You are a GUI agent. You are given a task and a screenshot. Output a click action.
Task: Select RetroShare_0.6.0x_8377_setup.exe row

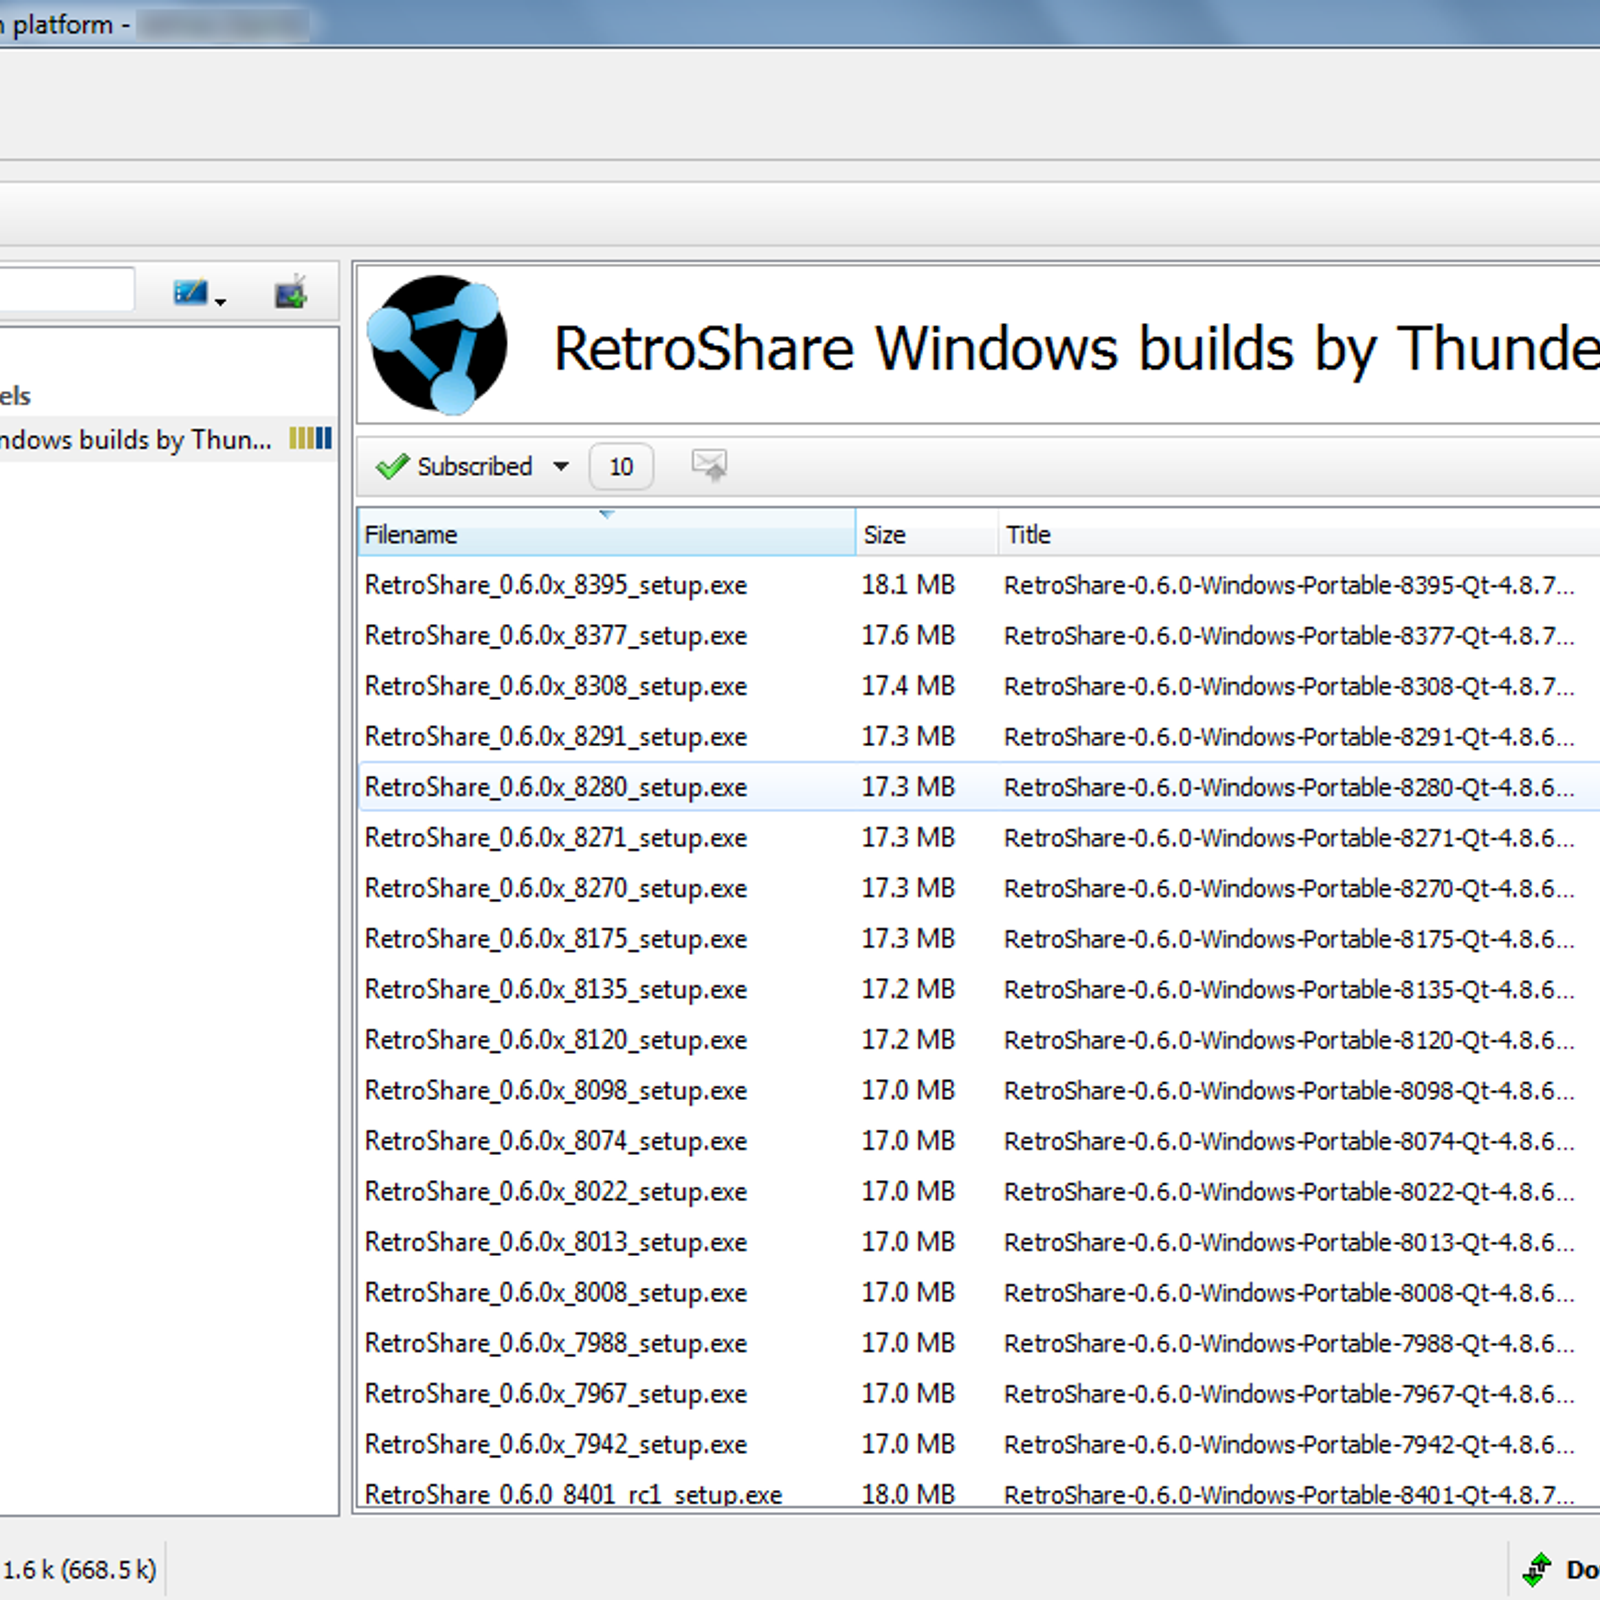point(979,636)
